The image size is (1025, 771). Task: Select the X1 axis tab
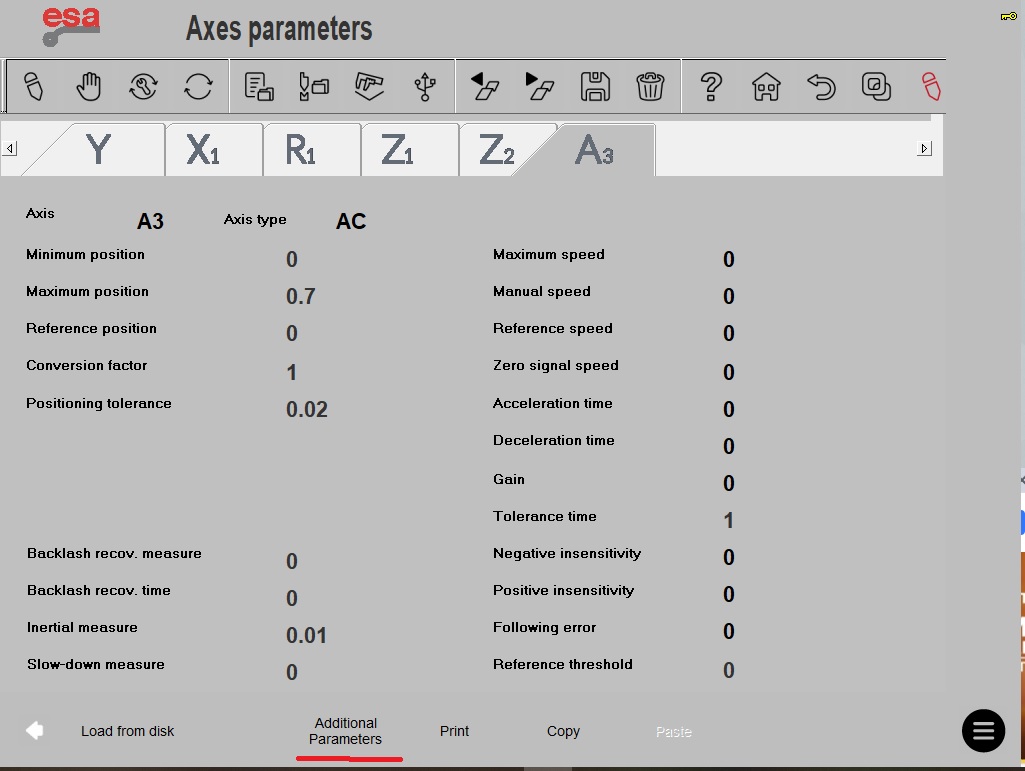203,150
